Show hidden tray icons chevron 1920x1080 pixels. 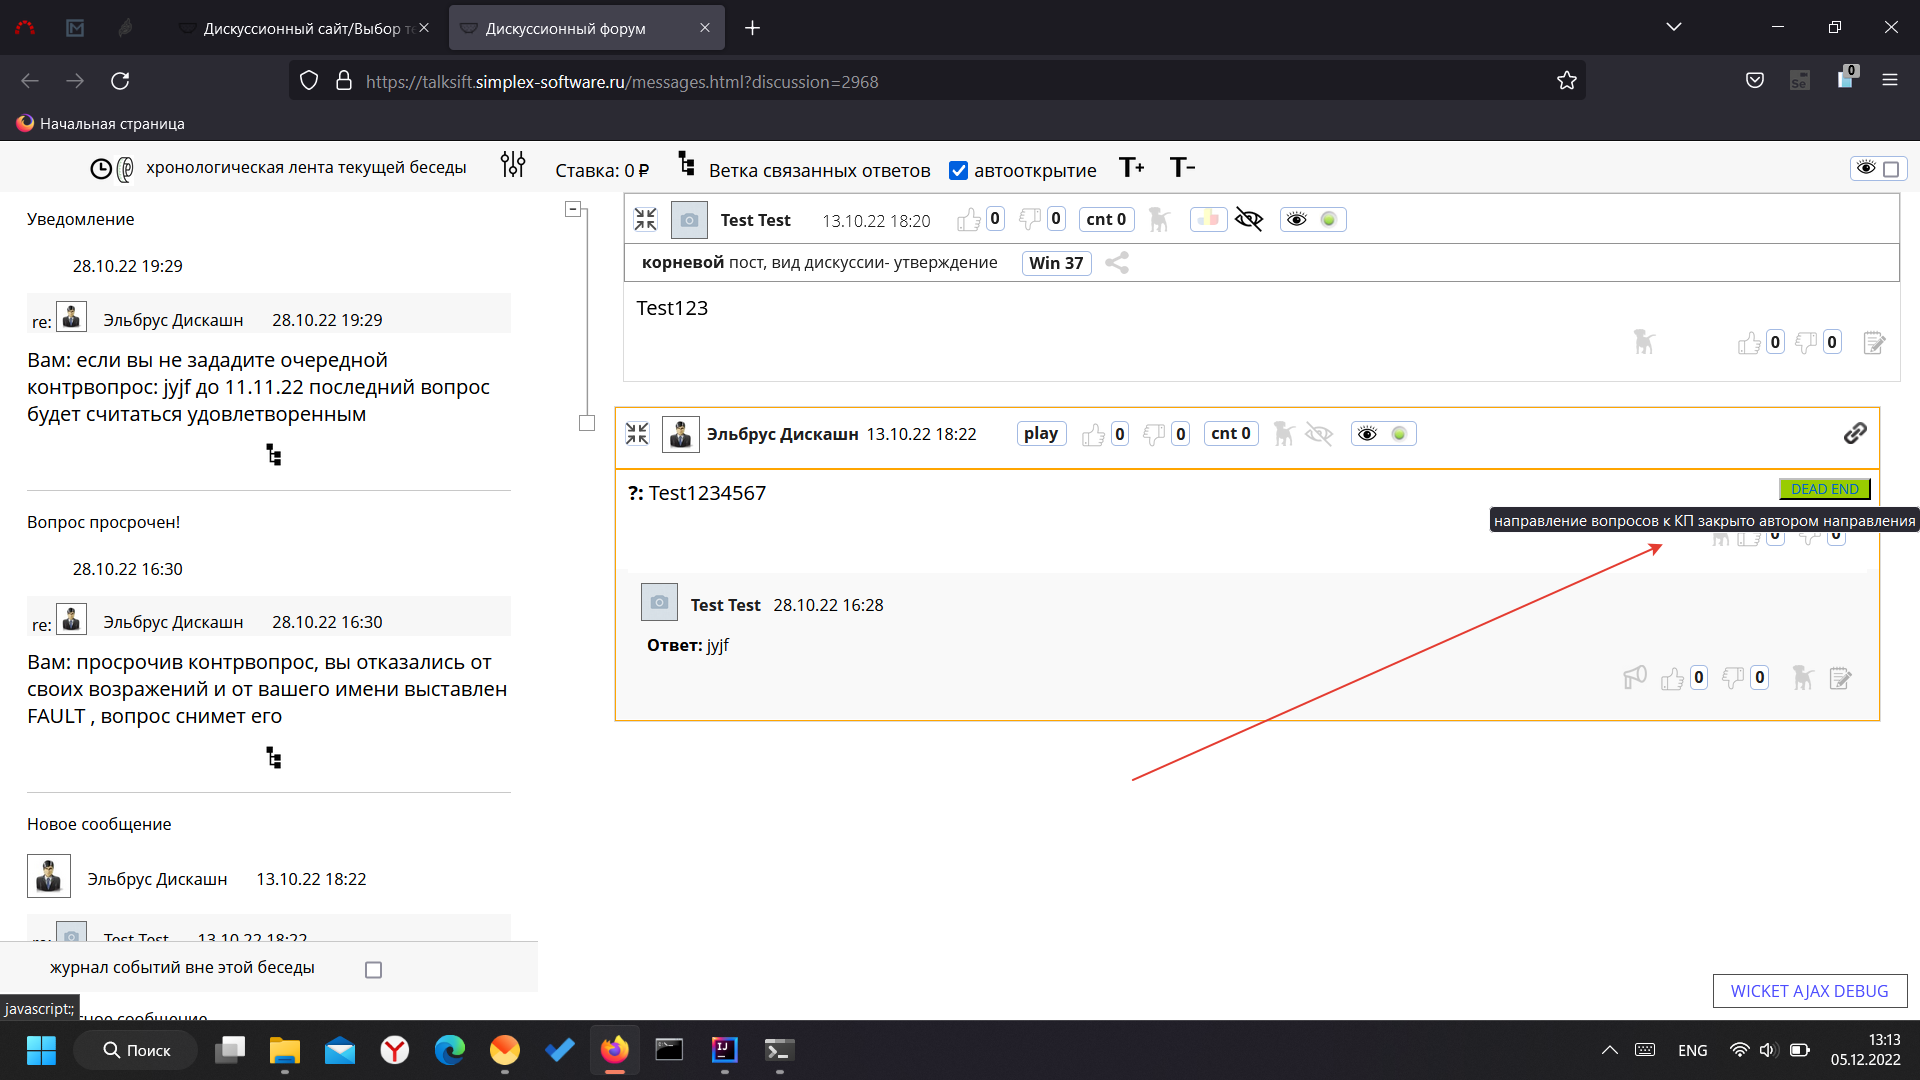click(1609, 1050)
